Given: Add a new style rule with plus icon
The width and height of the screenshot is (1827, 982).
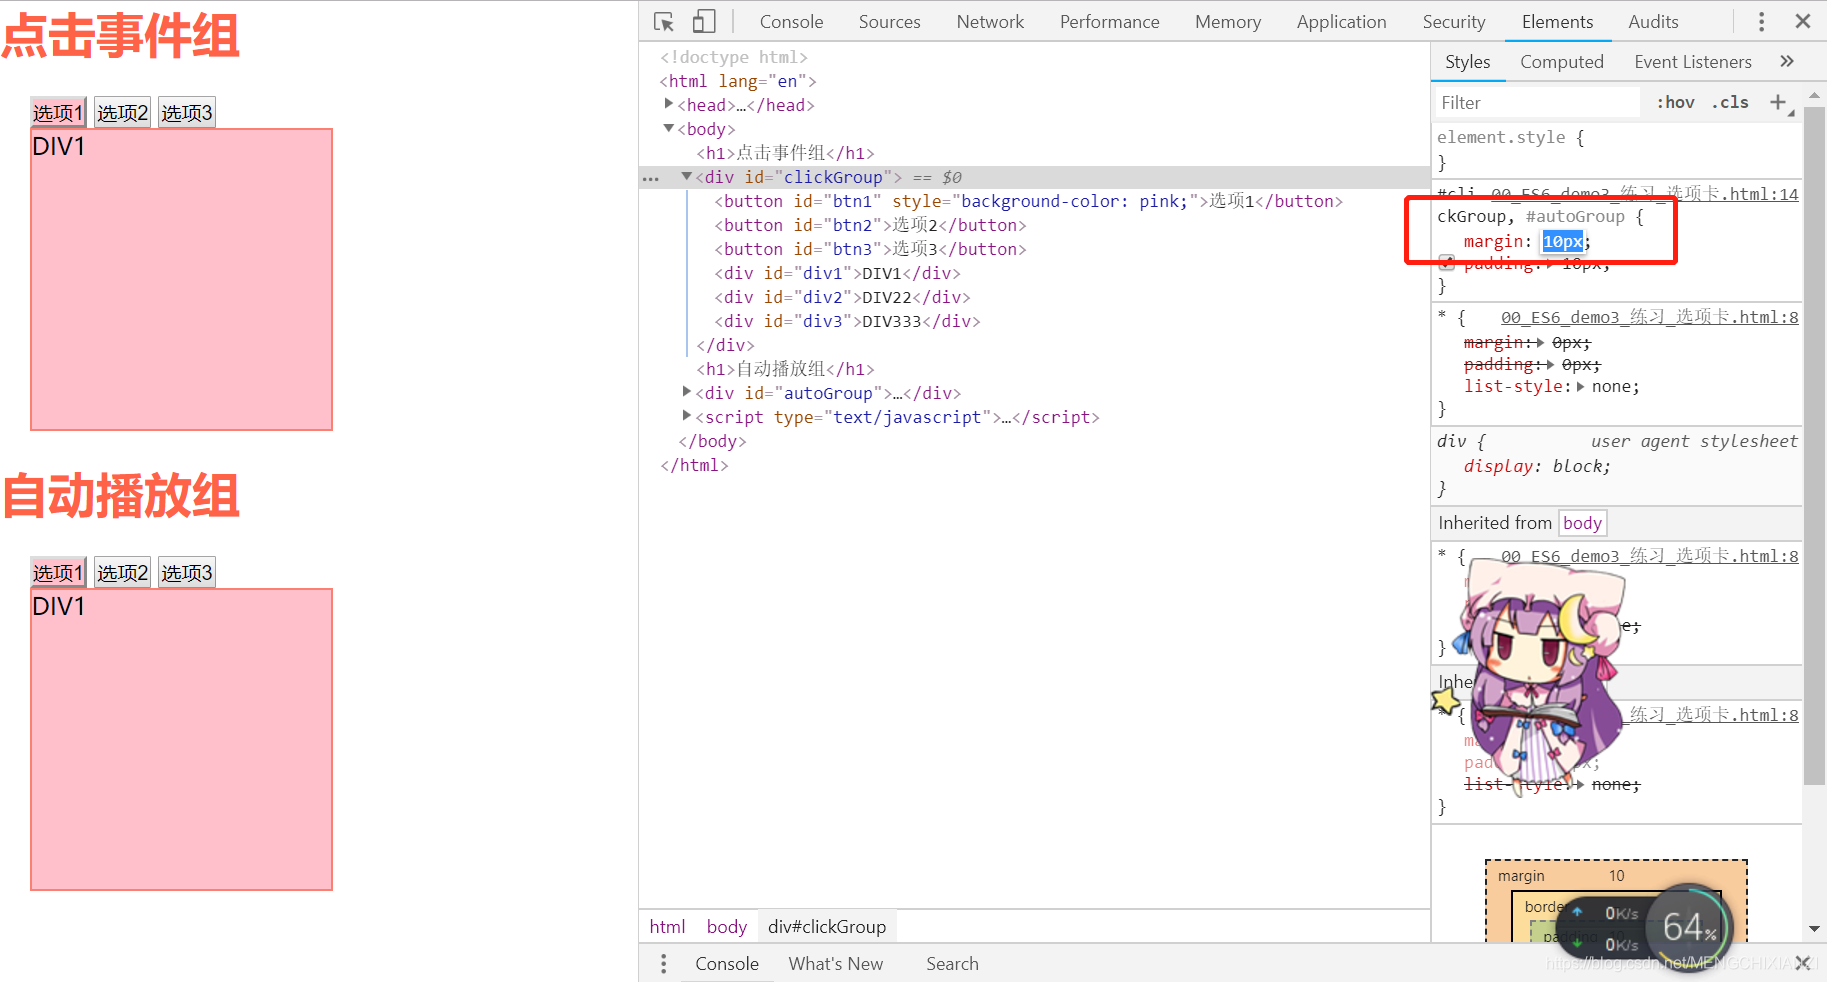Looking at the screenshot, I should tap(1778, 102).
